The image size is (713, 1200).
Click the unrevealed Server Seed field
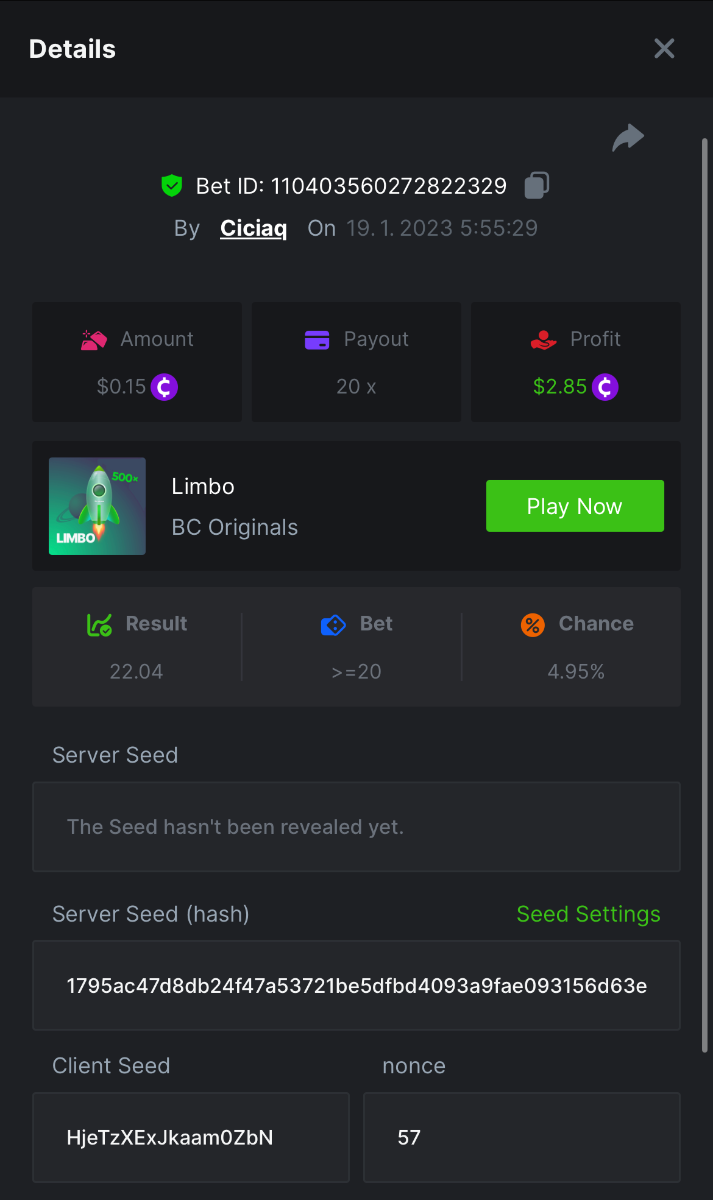click(x=356, y=827)
